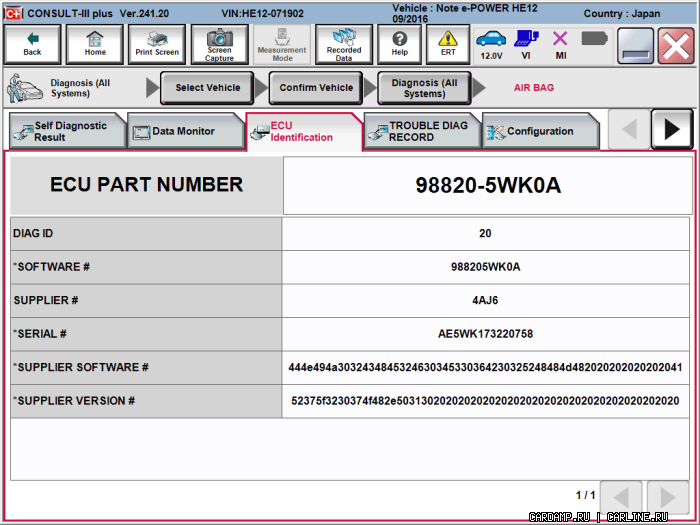
Task: Click the VI connection status icon
Action: (x=526, y=45)
